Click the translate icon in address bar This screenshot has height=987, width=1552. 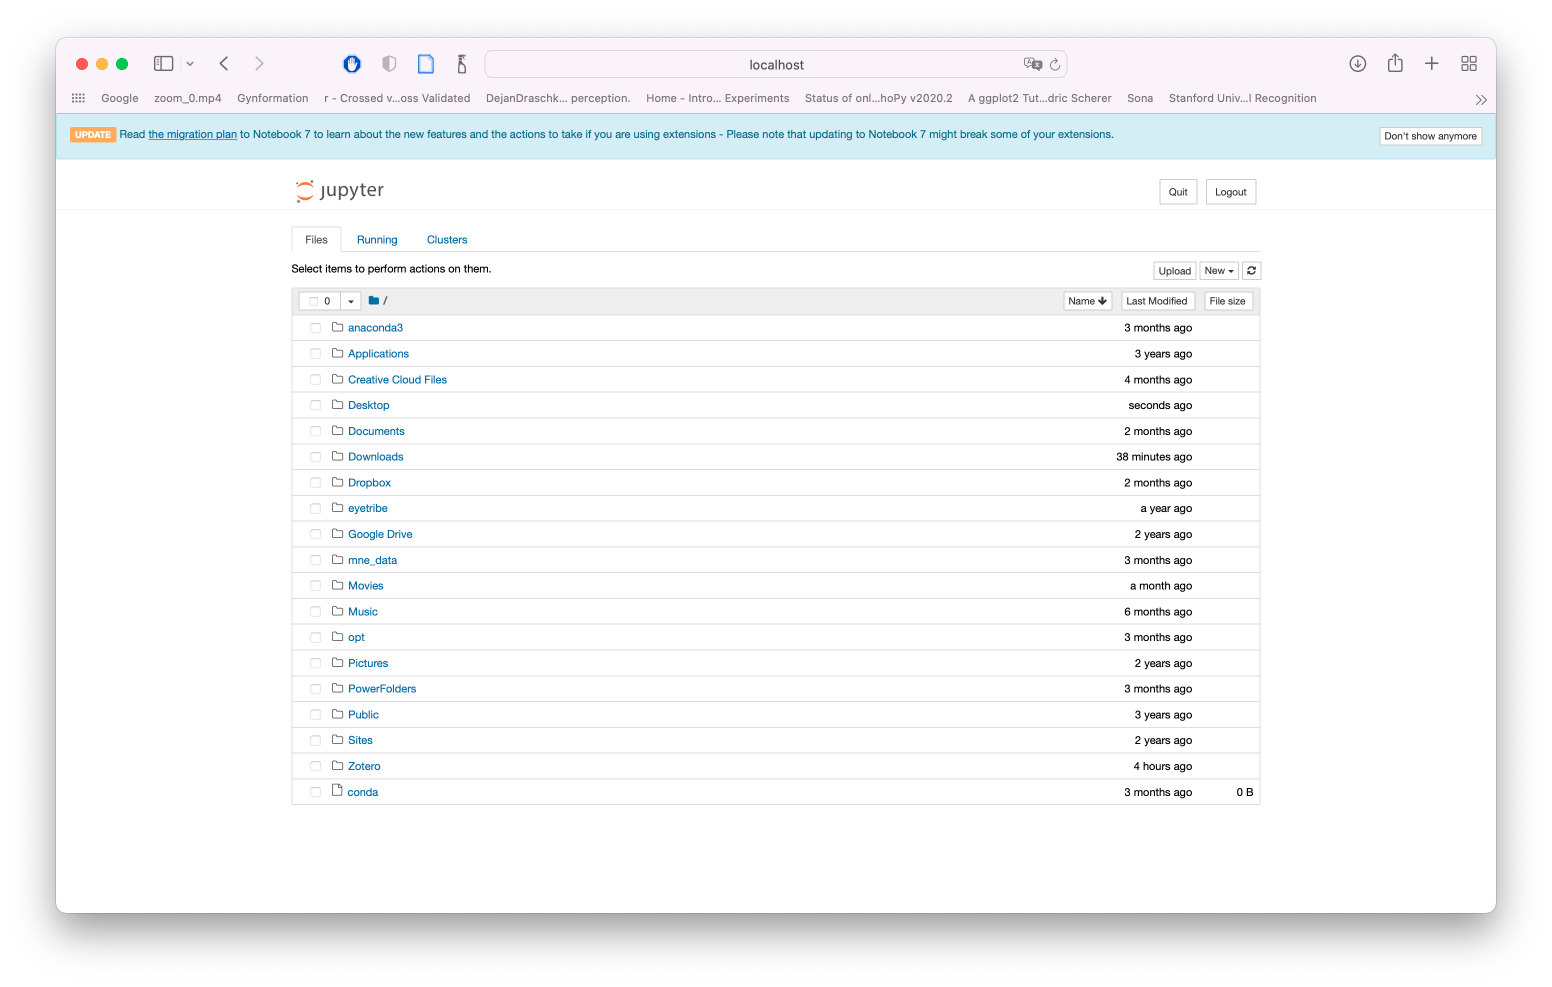1033,64
